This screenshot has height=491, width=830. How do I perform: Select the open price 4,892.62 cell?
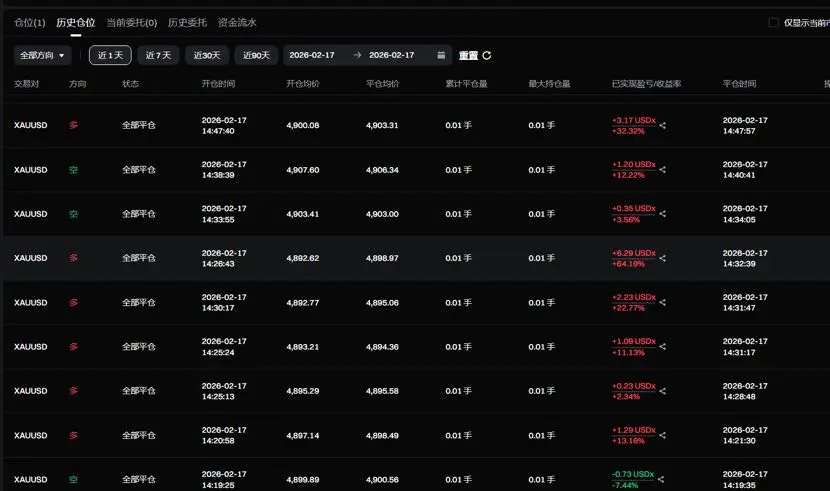coord(303,258)
